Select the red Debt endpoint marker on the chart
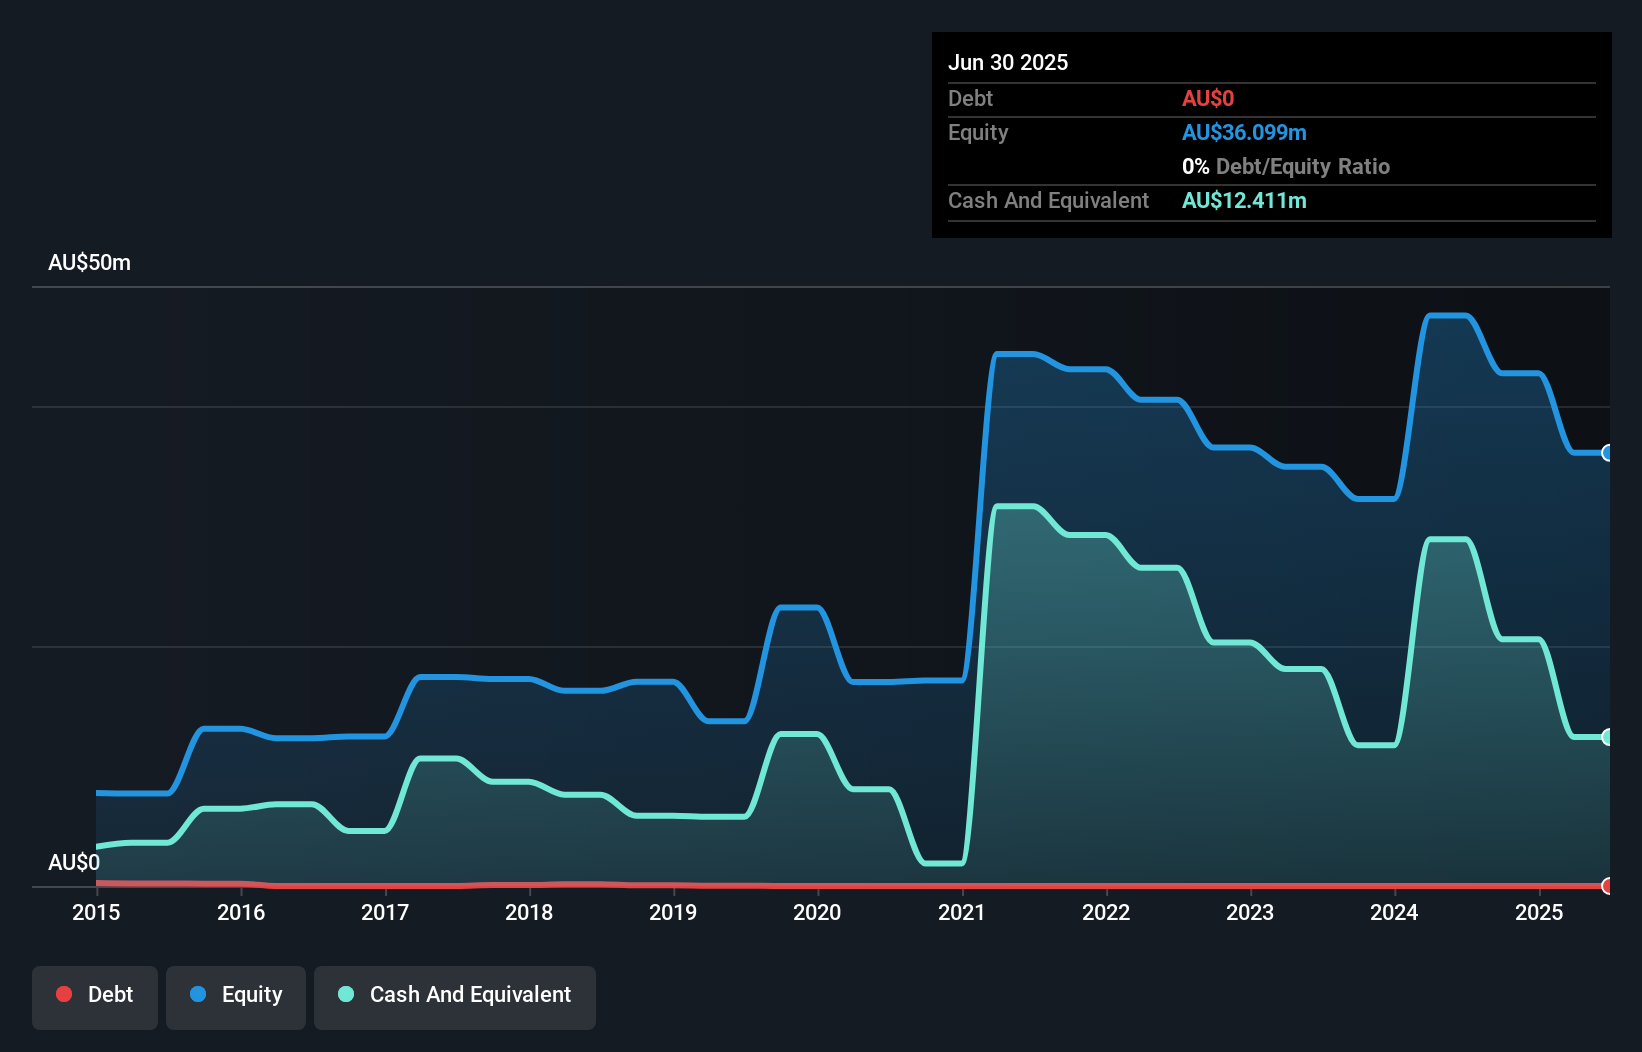The height and width of the screenshot is (1052, 1642). 1607,886
